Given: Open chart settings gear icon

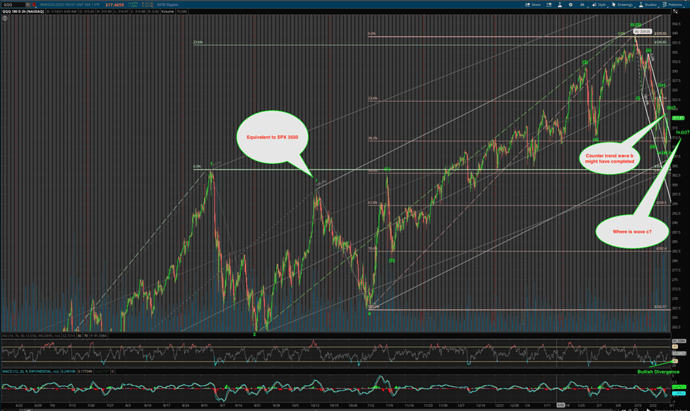Looking at the screenshot, I should coord(570,4).
